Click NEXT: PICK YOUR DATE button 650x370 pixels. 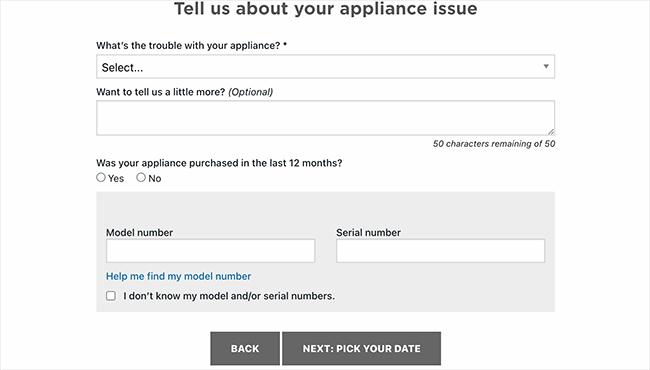coord(361,348)
